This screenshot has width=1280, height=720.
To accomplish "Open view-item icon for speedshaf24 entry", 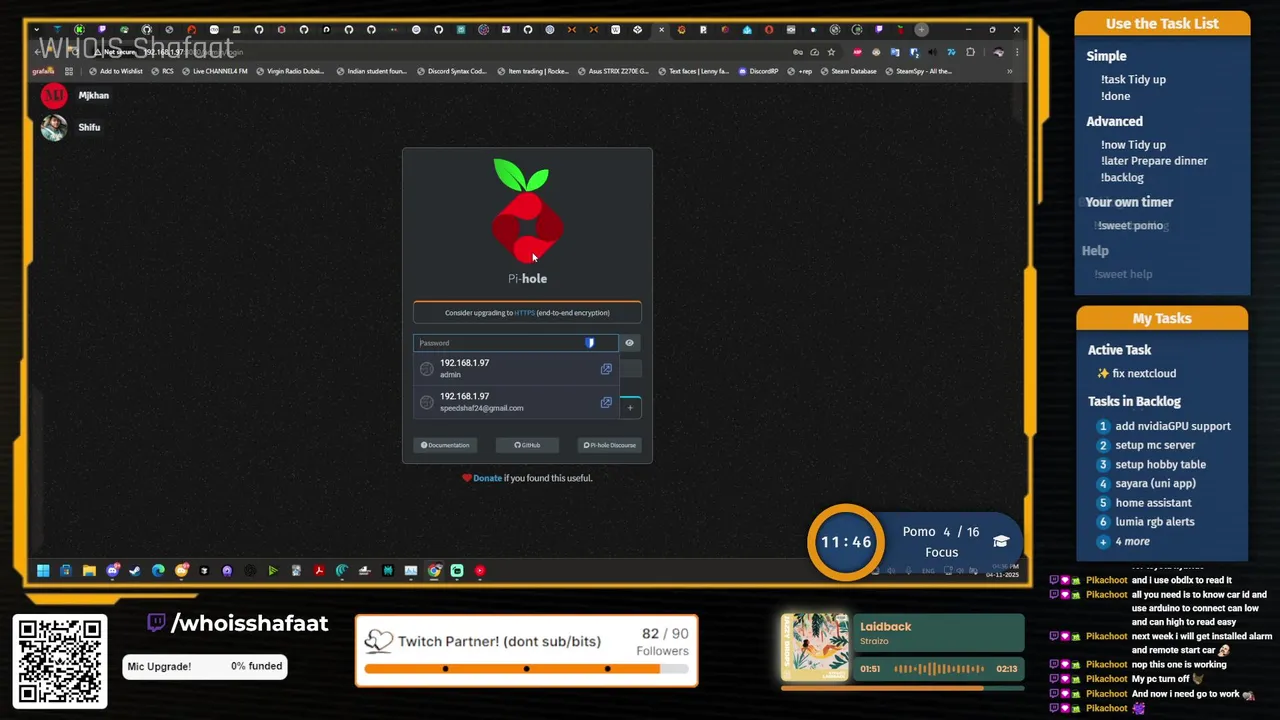I will pyautogui.click(x=606, y=402).
